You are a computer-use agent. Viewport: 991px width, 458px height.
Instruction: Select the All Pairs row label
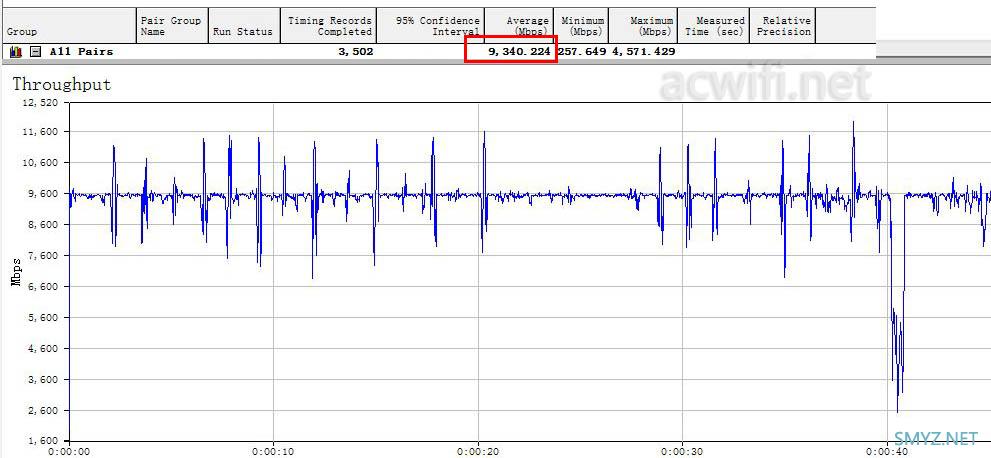[x=81, y=52]
